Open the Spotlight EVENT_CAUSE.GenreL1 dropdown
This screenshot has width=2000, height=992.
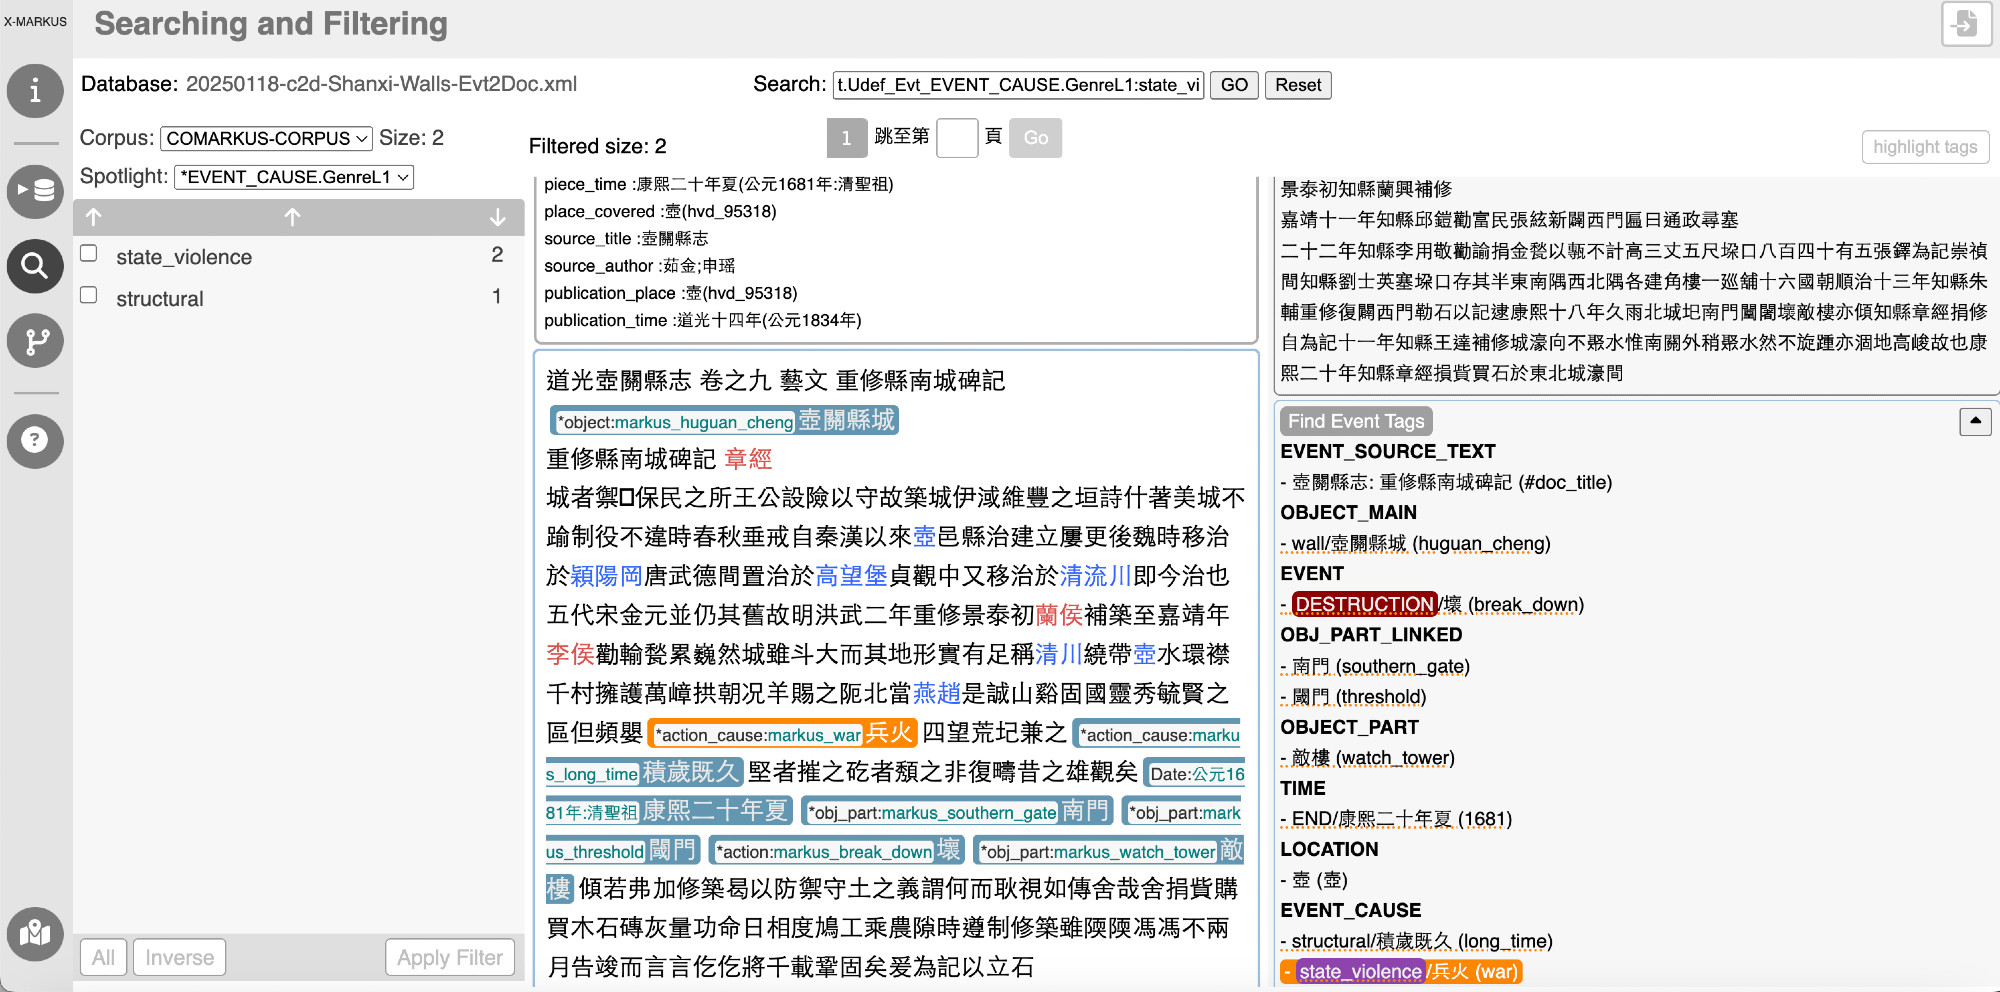pos(294,177)
